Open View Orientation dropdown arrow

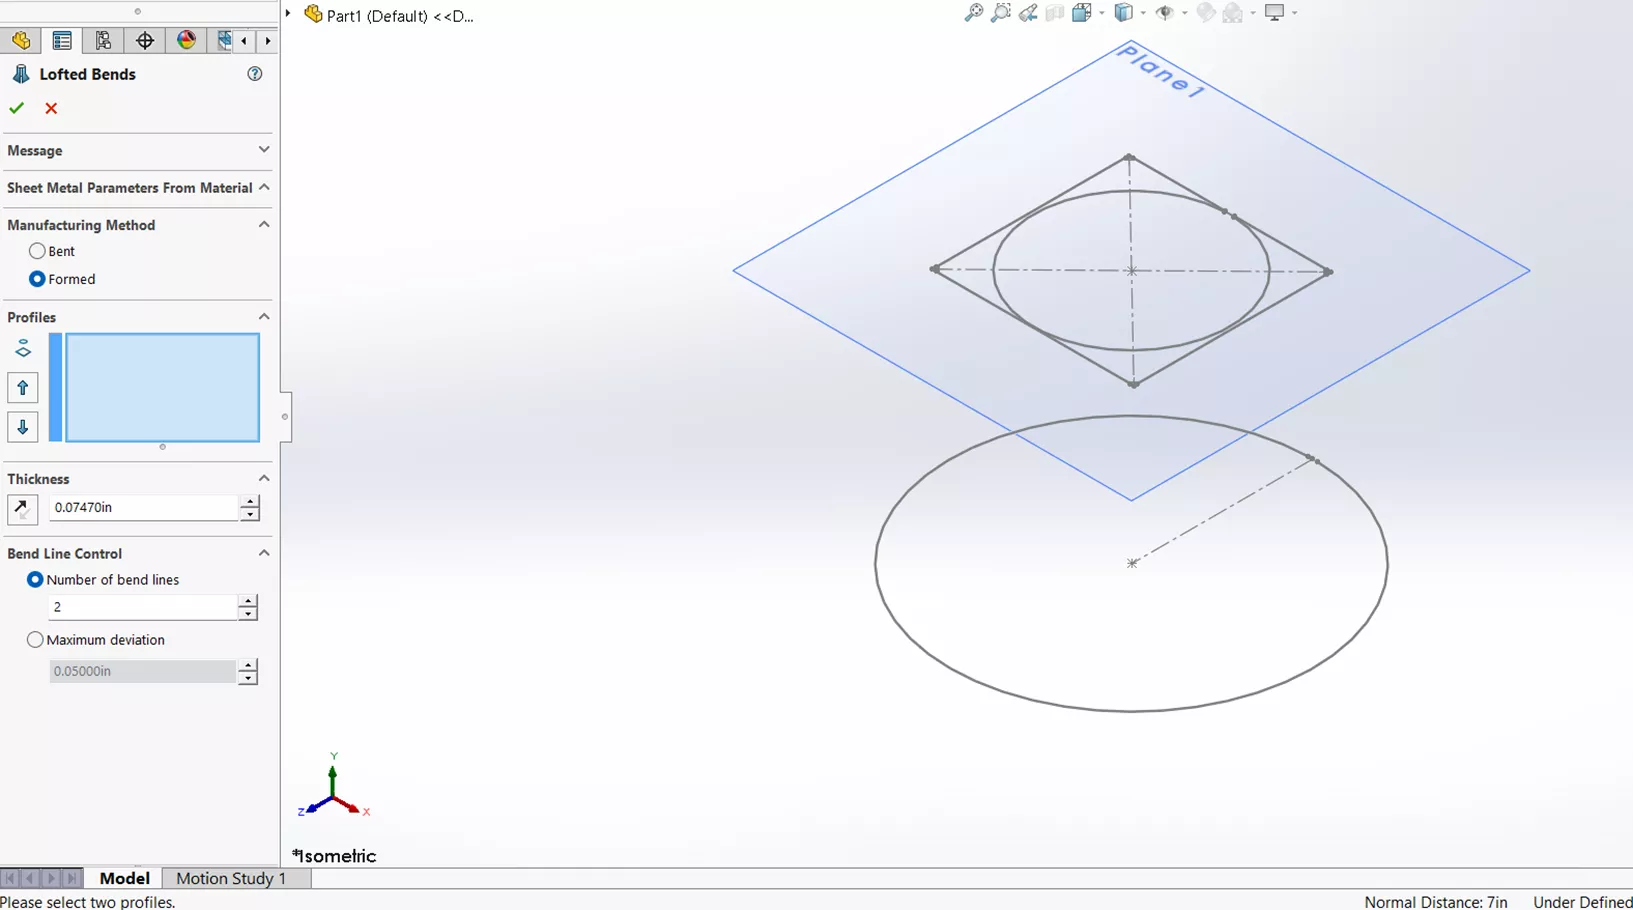click(x=1101, y=13)
